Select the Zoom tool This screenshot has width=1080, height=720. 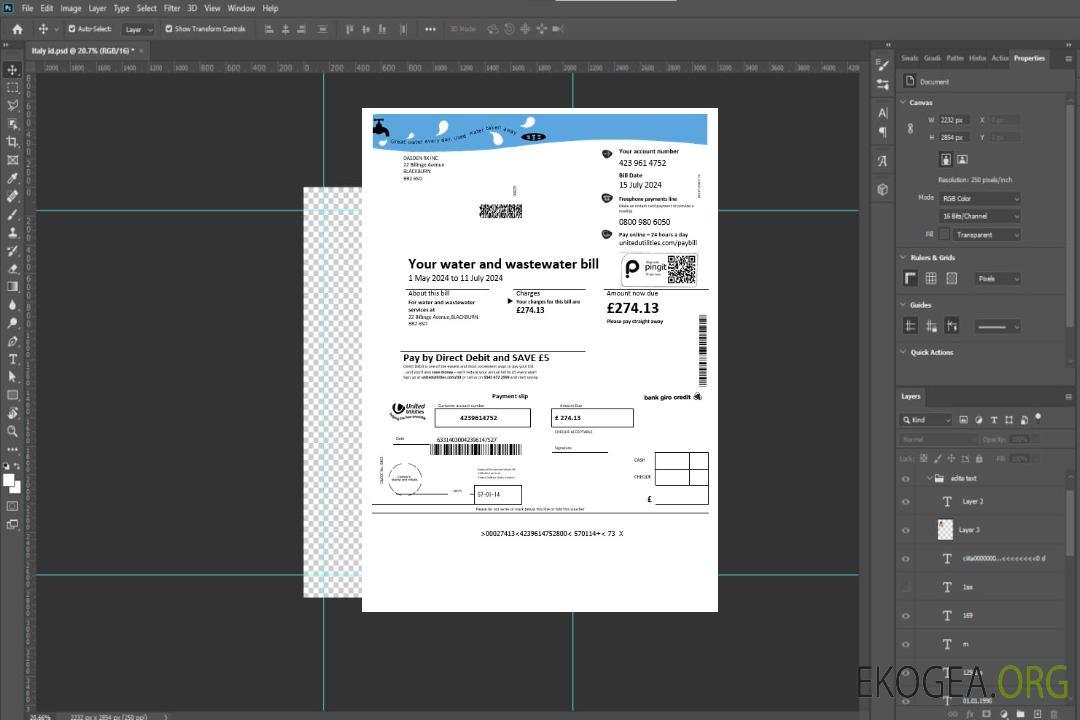tap(13, 431)
